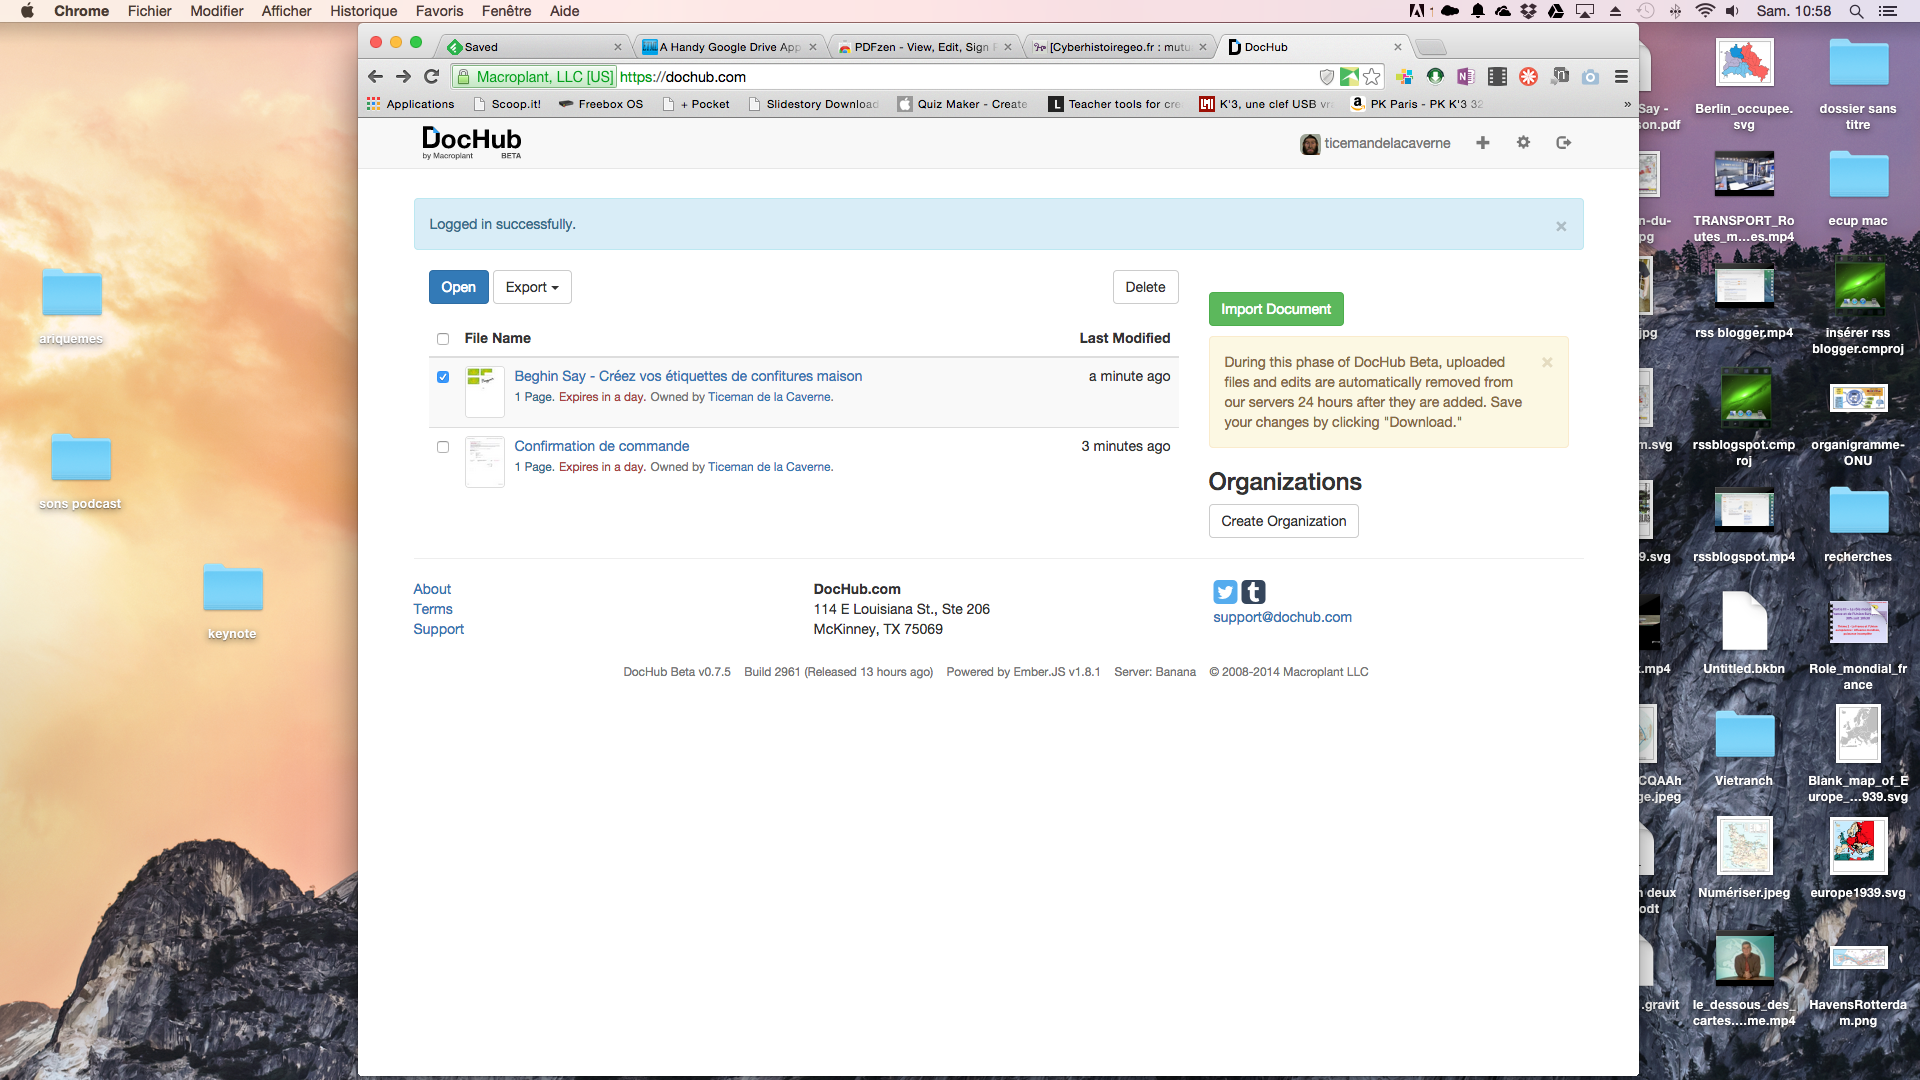Screen dimensions: 1920x1080
Task: Open the Apple menu
Action: 27,11
